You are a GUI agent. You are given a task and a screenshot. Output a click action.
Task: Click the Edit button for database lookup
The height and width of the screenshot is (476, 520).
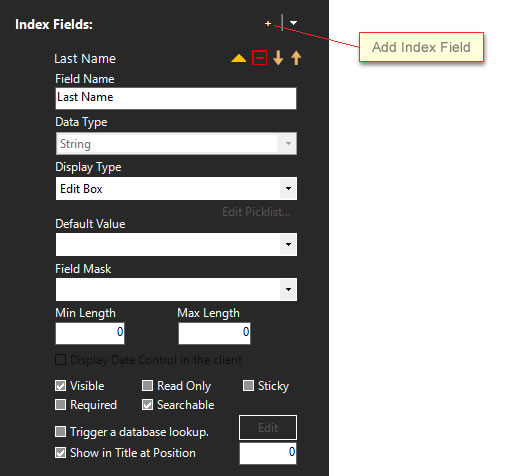click(x=268, y=428)
